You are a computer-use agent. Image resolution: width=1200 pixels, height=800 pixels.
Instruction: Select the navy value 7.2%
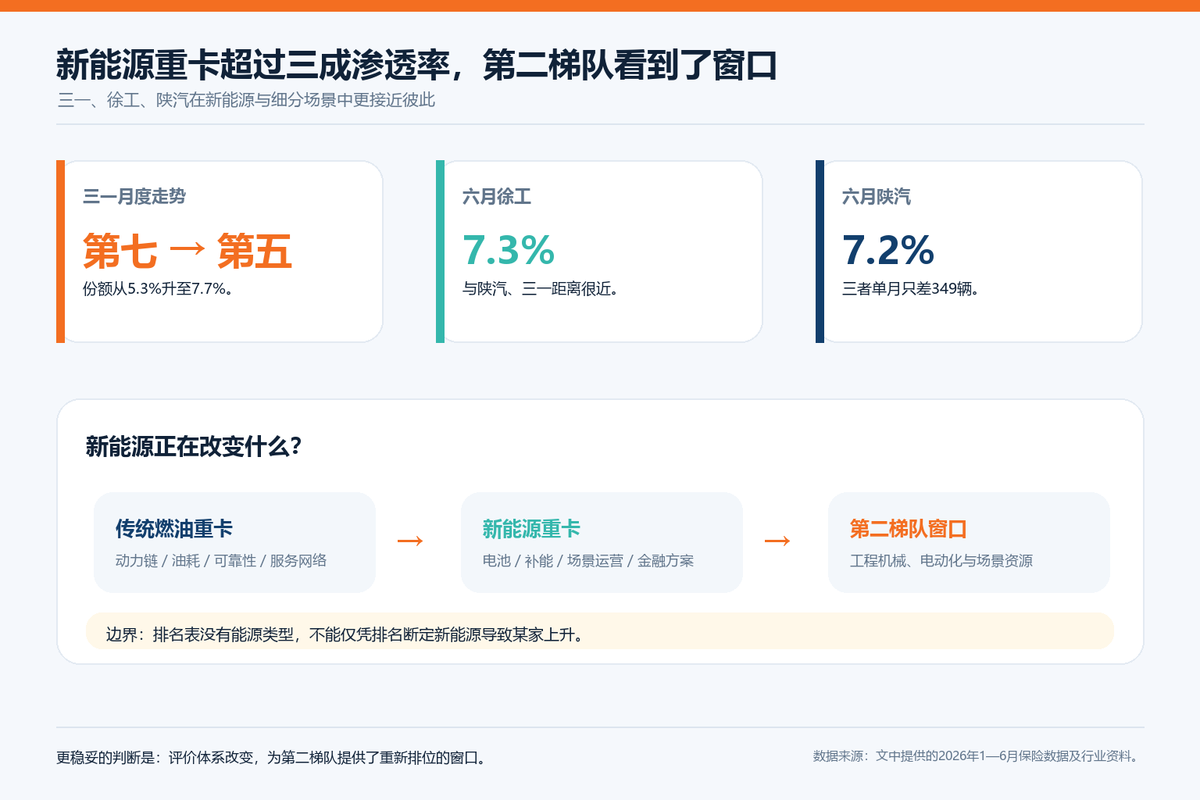coord(888,250)
